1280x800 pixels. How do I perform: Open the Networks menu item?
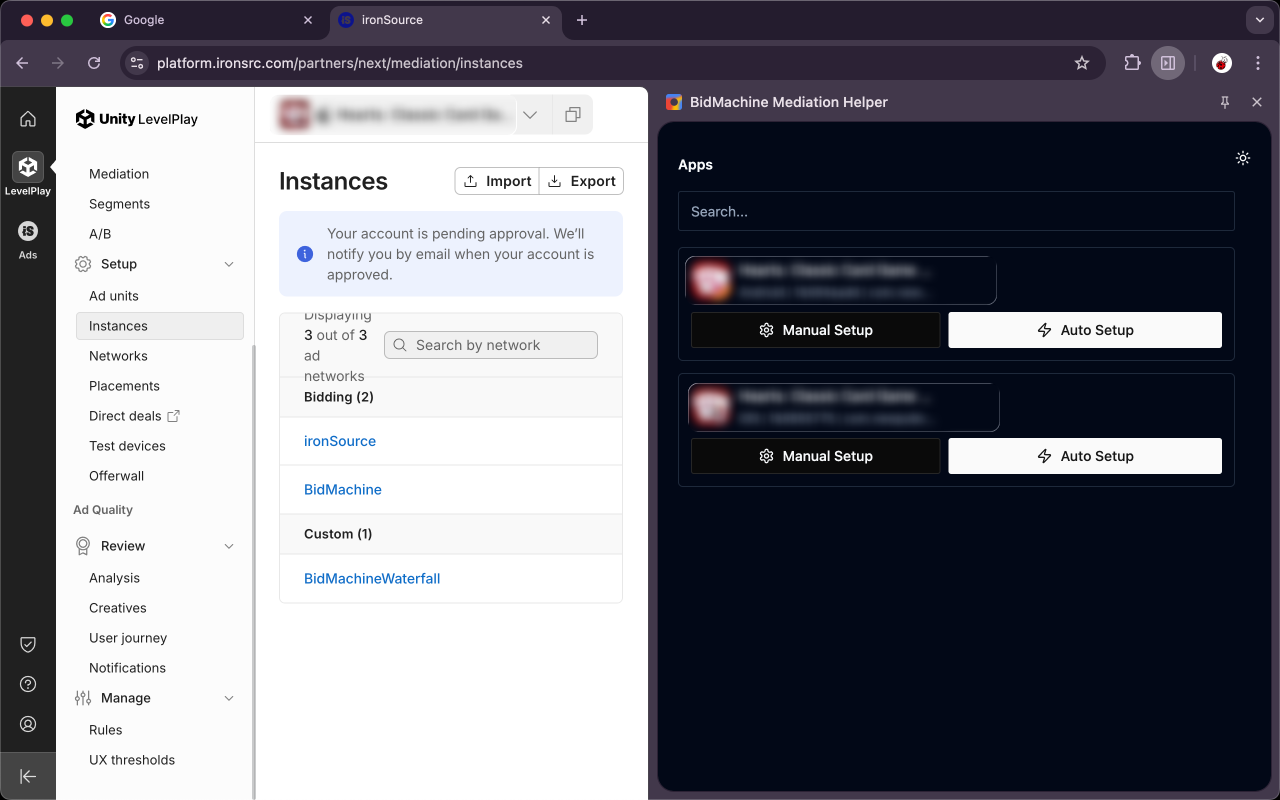(x=118, y=356)
